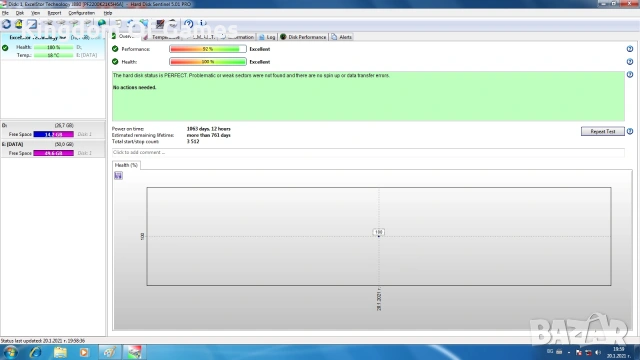Click the yellow warning toolbar icon
This screenshot has width=640, height=360.
click(19, 24)
